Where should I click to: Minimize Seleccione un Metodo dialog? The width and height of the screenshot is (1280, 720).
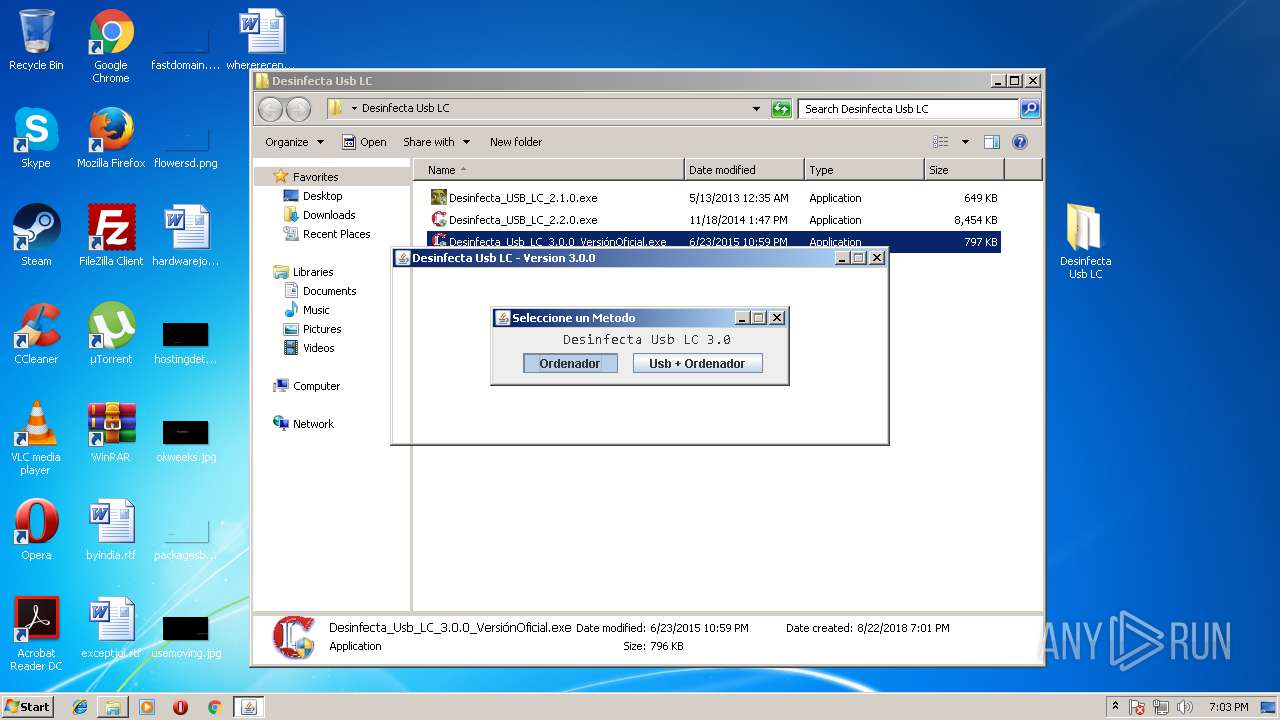(x=741, y=318)
